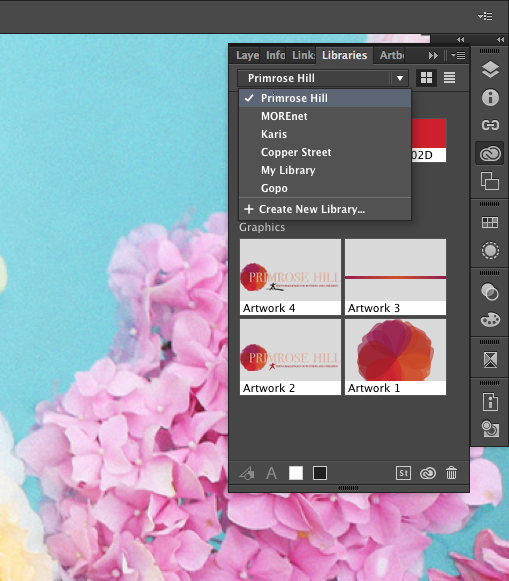Image resolution: width=509 pixels, height=581 pixels.
Task: Open the top bar options menu icon
Action: [485, 16]
